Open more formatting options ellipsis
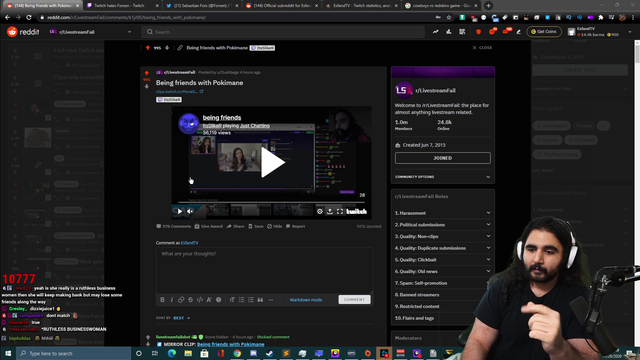Image resolution: width=640 pixels, height=360 pixels. (271, 300)
